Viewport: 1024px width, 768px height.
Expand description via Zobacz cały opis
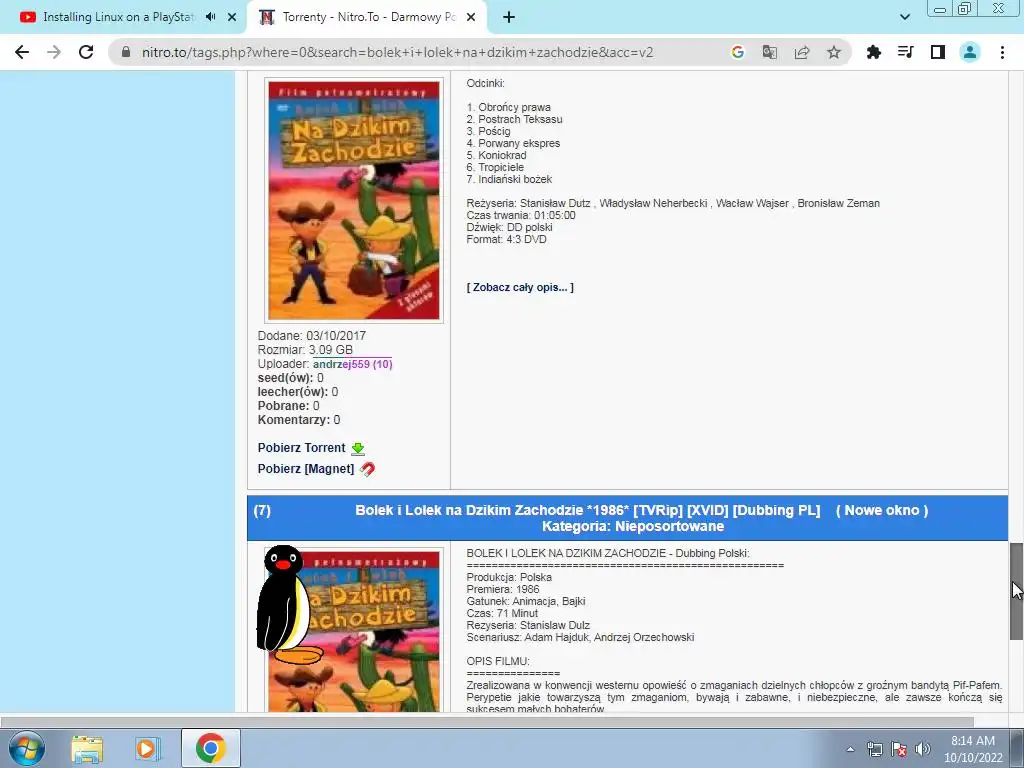click(520, 287)
